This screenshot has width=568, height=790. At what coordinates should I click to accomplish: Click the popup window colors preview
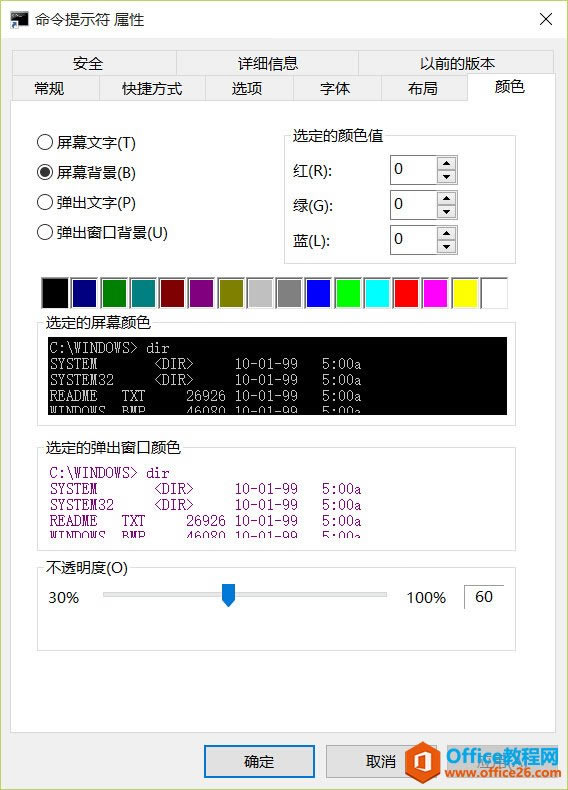pyautogui.click(x=277, y=501)
